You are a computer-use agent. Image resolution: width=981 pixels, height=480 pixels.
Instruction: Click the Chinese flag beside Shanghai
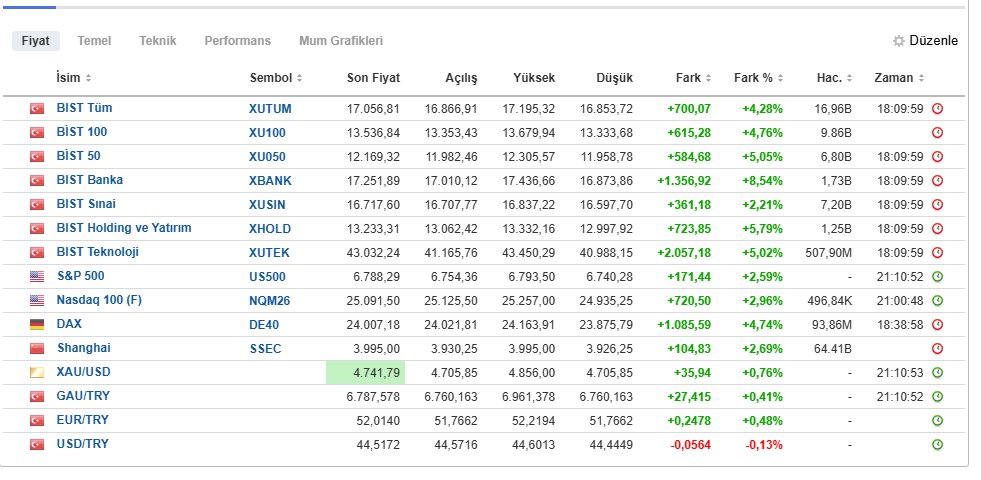coord(37,349)
